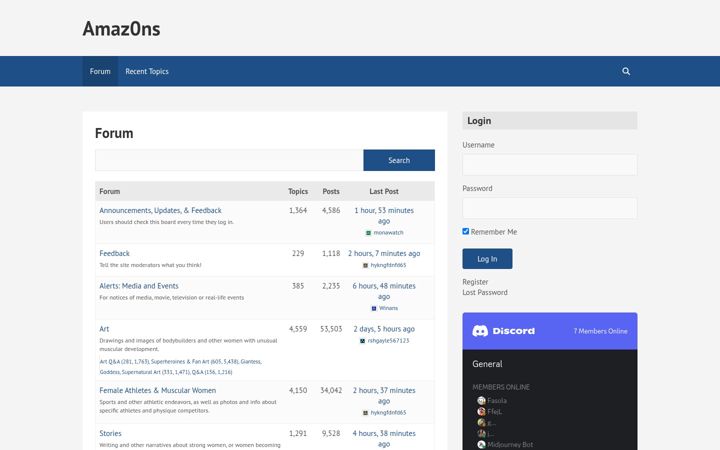Click FfejL's Discord avatar

tap(481, 411)
